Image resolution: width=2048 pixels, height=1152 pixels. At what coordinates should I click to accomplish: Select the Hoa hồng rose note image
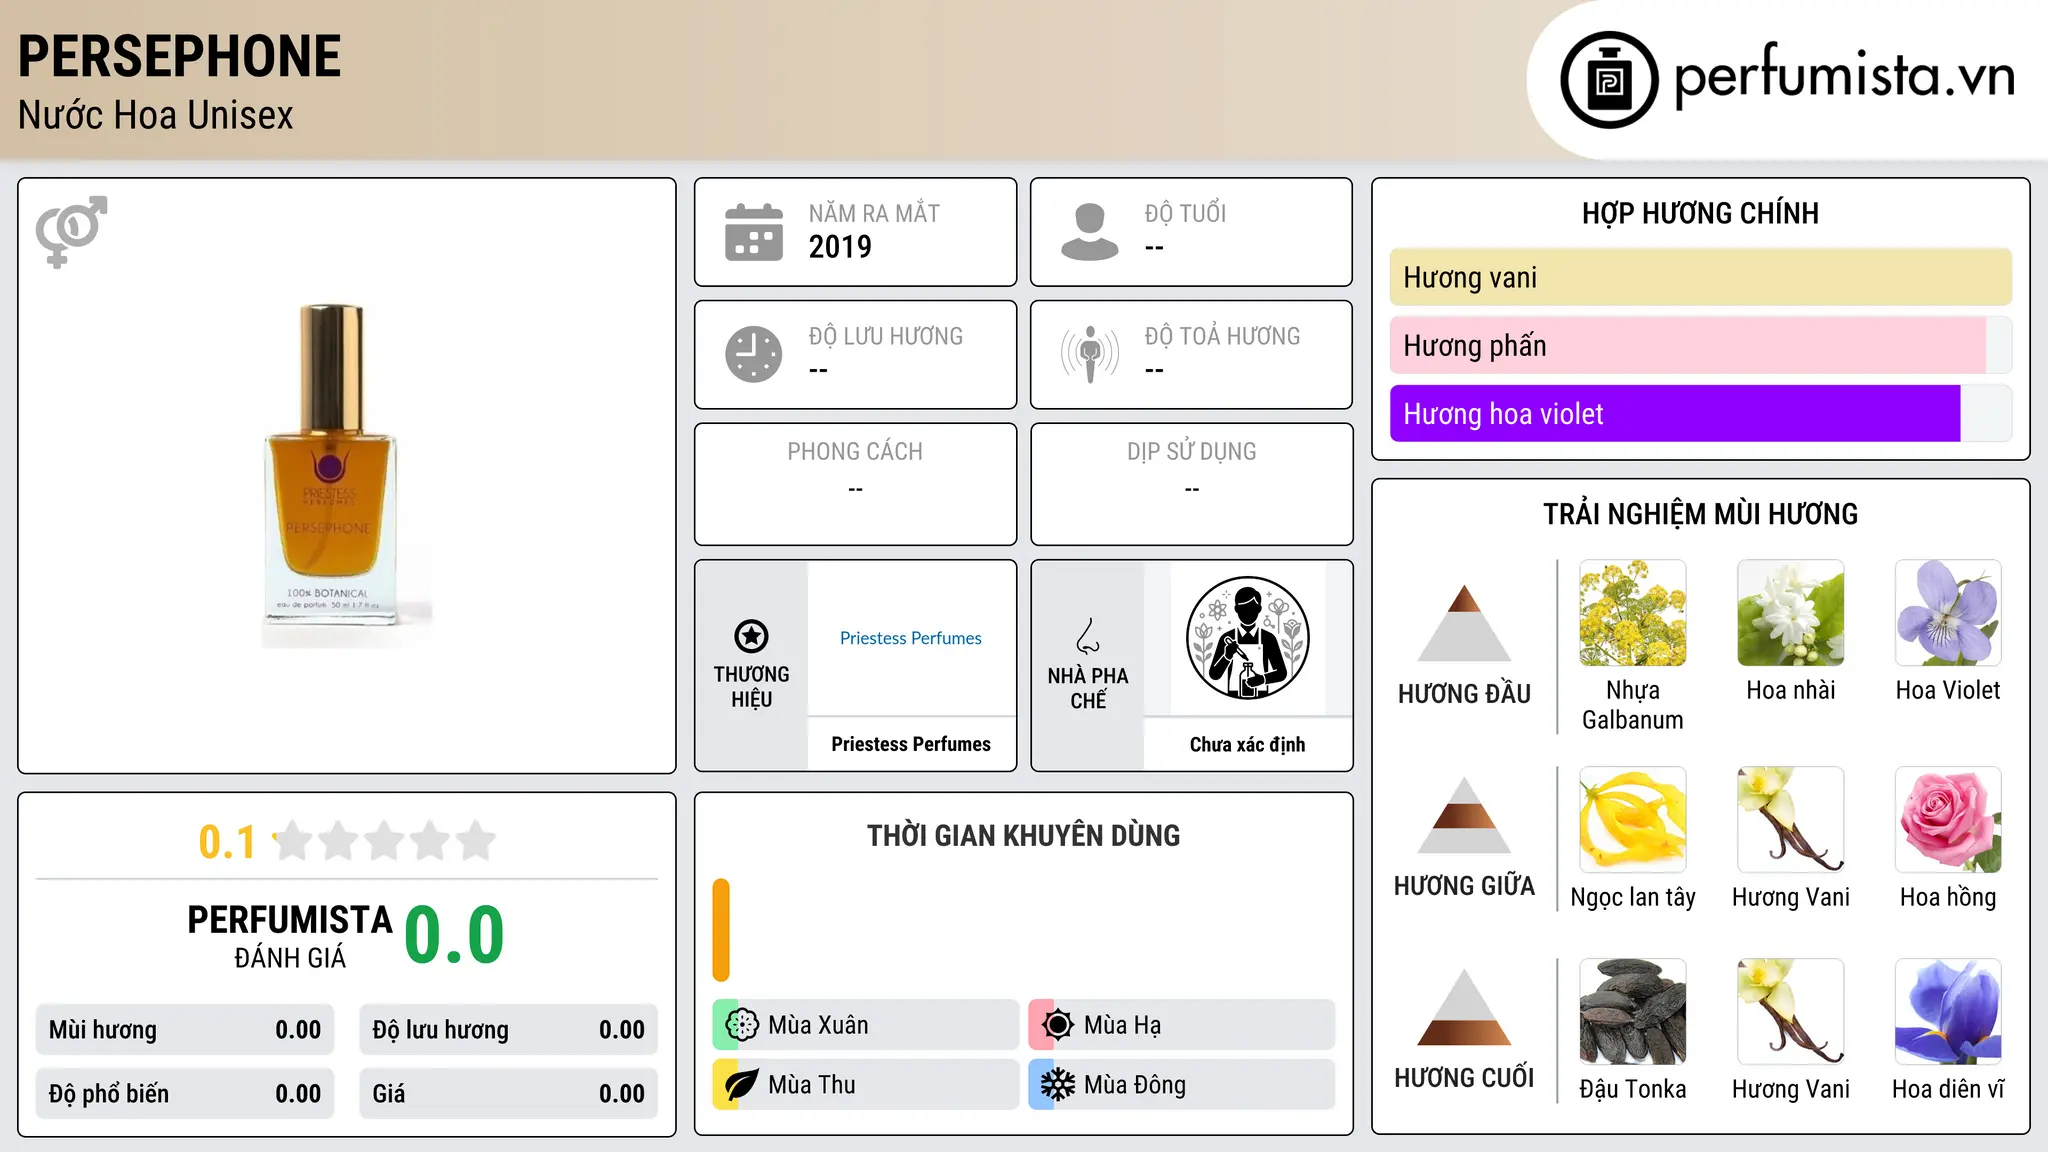[1949, 820]
